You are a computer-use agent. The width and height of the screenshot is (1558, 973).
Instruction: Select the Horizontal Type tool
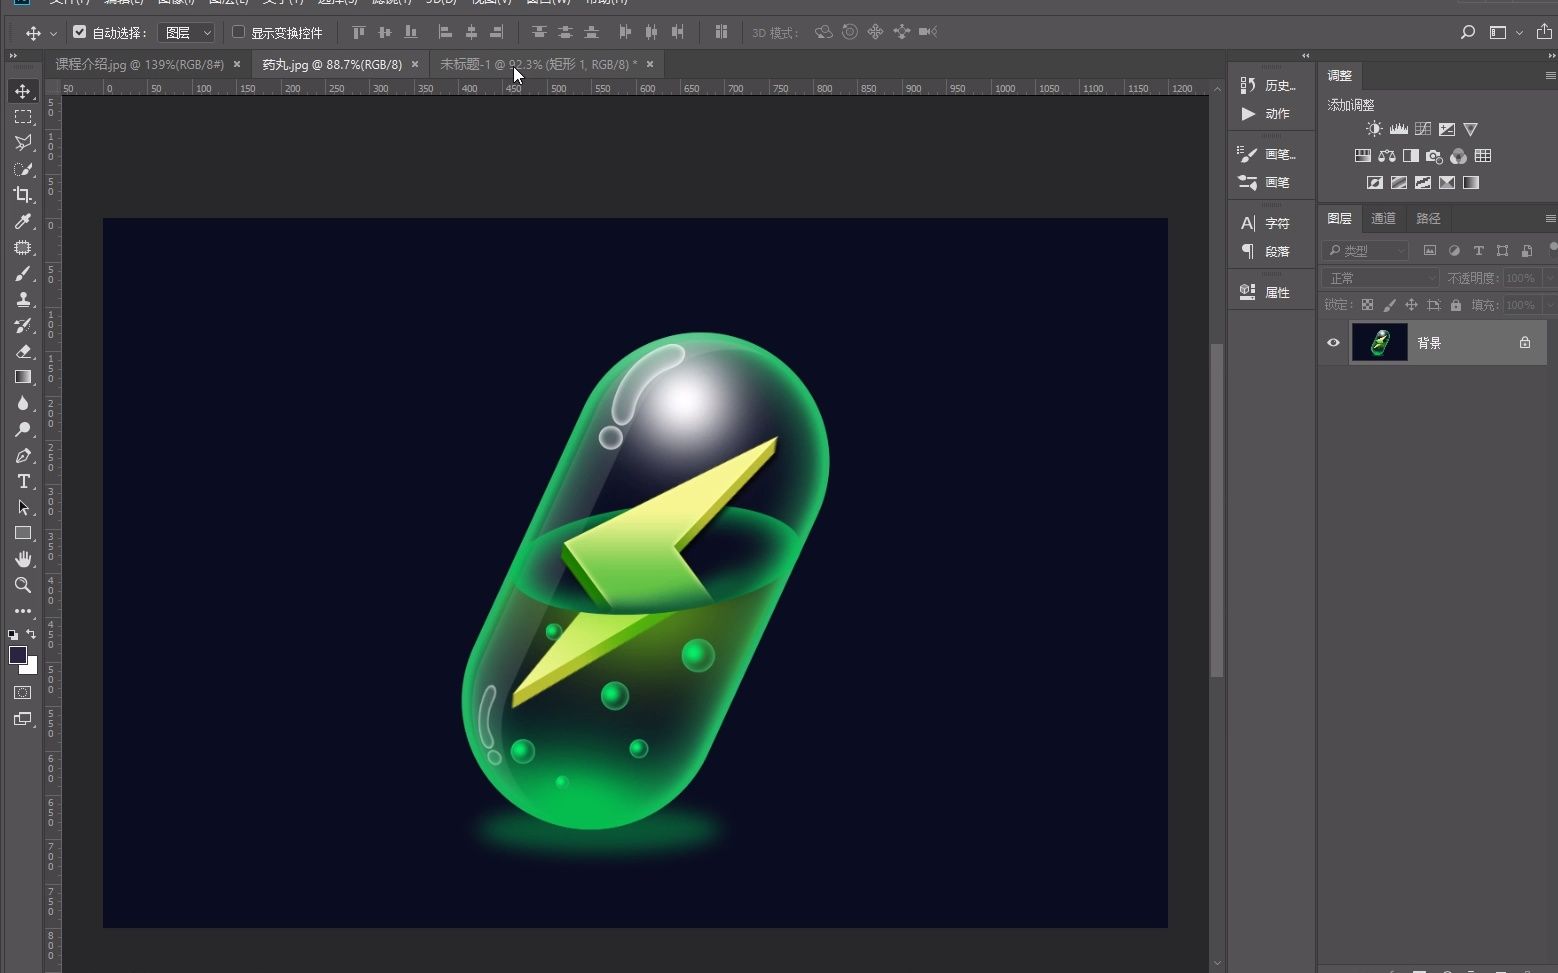[x=22, y=481]
